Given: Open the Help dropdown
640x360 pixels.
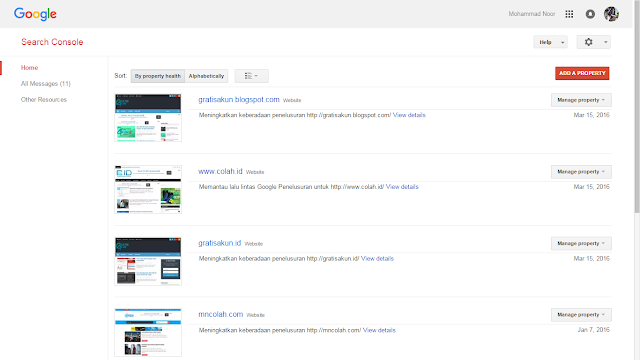Looking at the screenshot, I should point(550,42).
